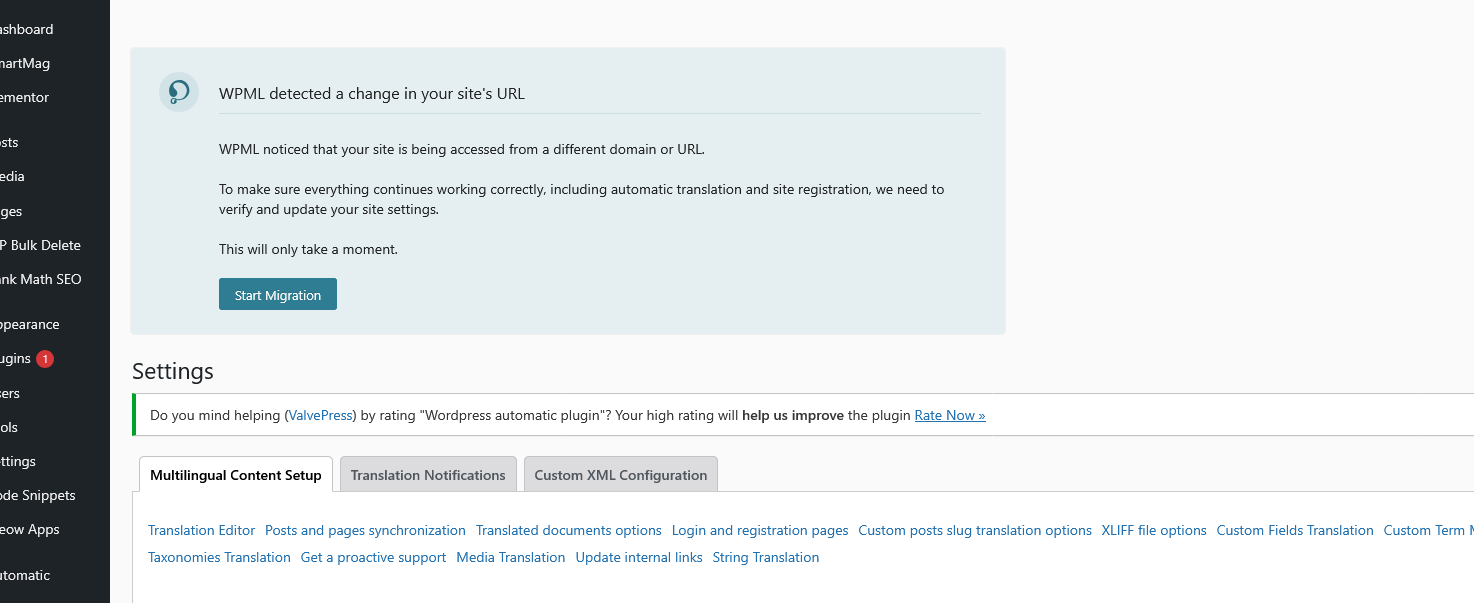The image size is (1474, 603).
Task: Click the WPML notice logo icon
Action: pos(178,92)
